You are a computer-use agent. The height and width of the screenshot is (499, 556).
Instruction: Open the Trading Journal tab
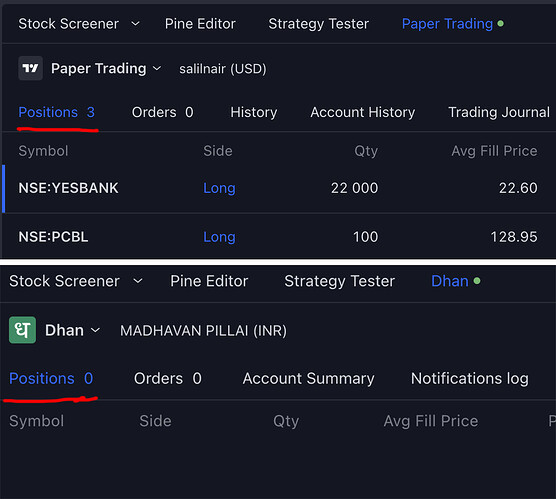tap(499, 112)
